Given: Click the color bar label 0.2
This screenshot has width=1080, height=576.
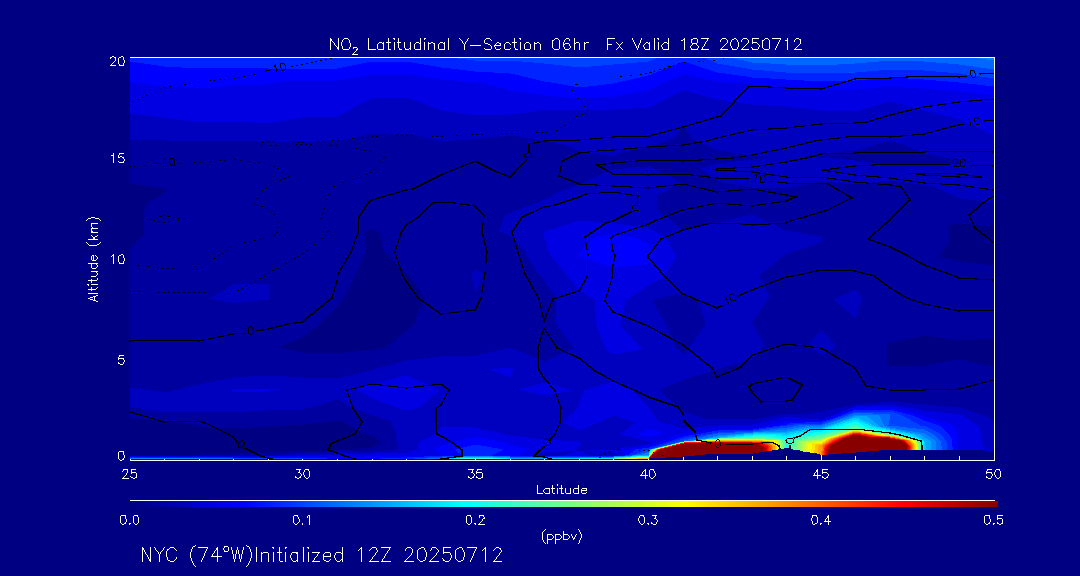Looking at the screenshot, I should pyautogui.click(x=475, y=521).
